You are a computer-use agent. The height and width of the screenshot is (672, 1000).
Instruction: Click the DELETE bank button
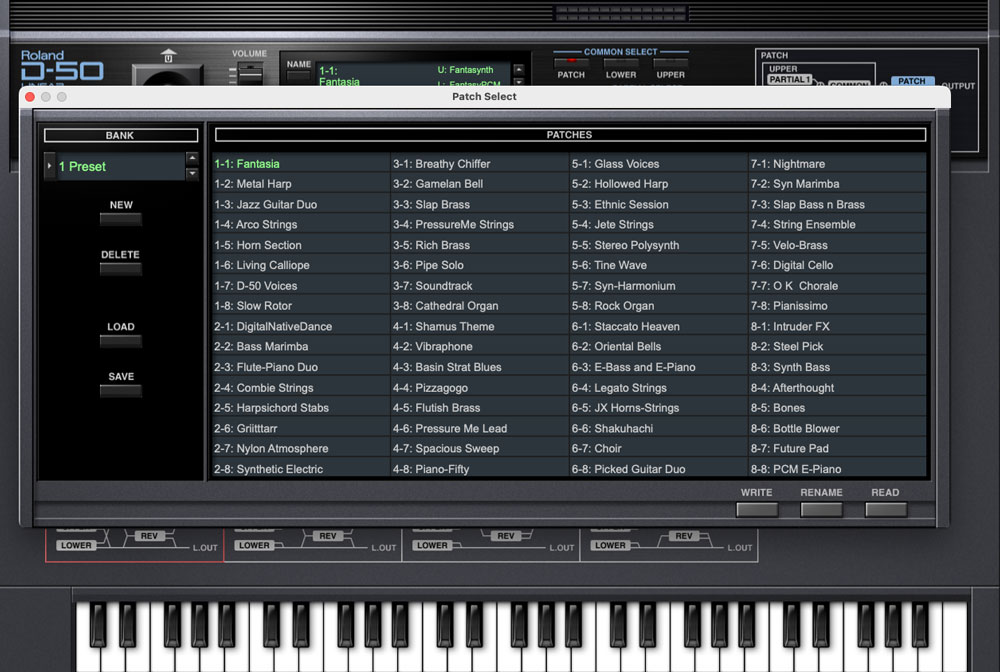click(121, 269)
